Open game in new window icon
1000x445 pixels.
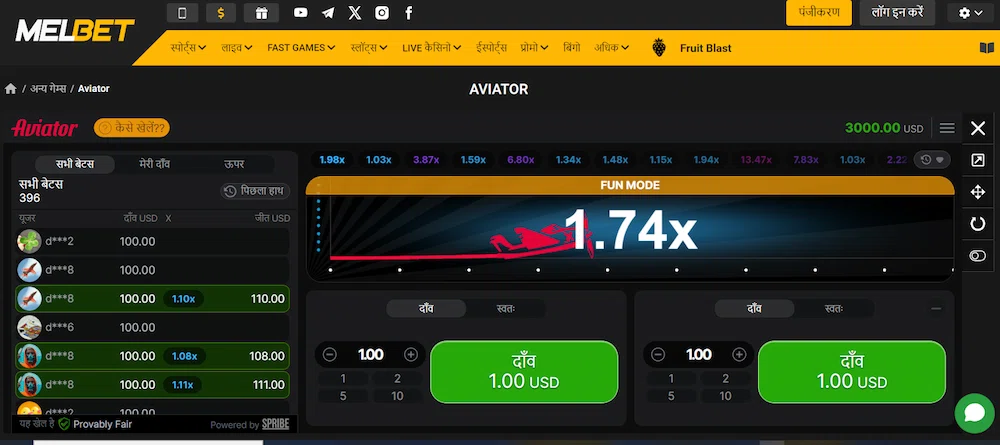tap(978, 160)
